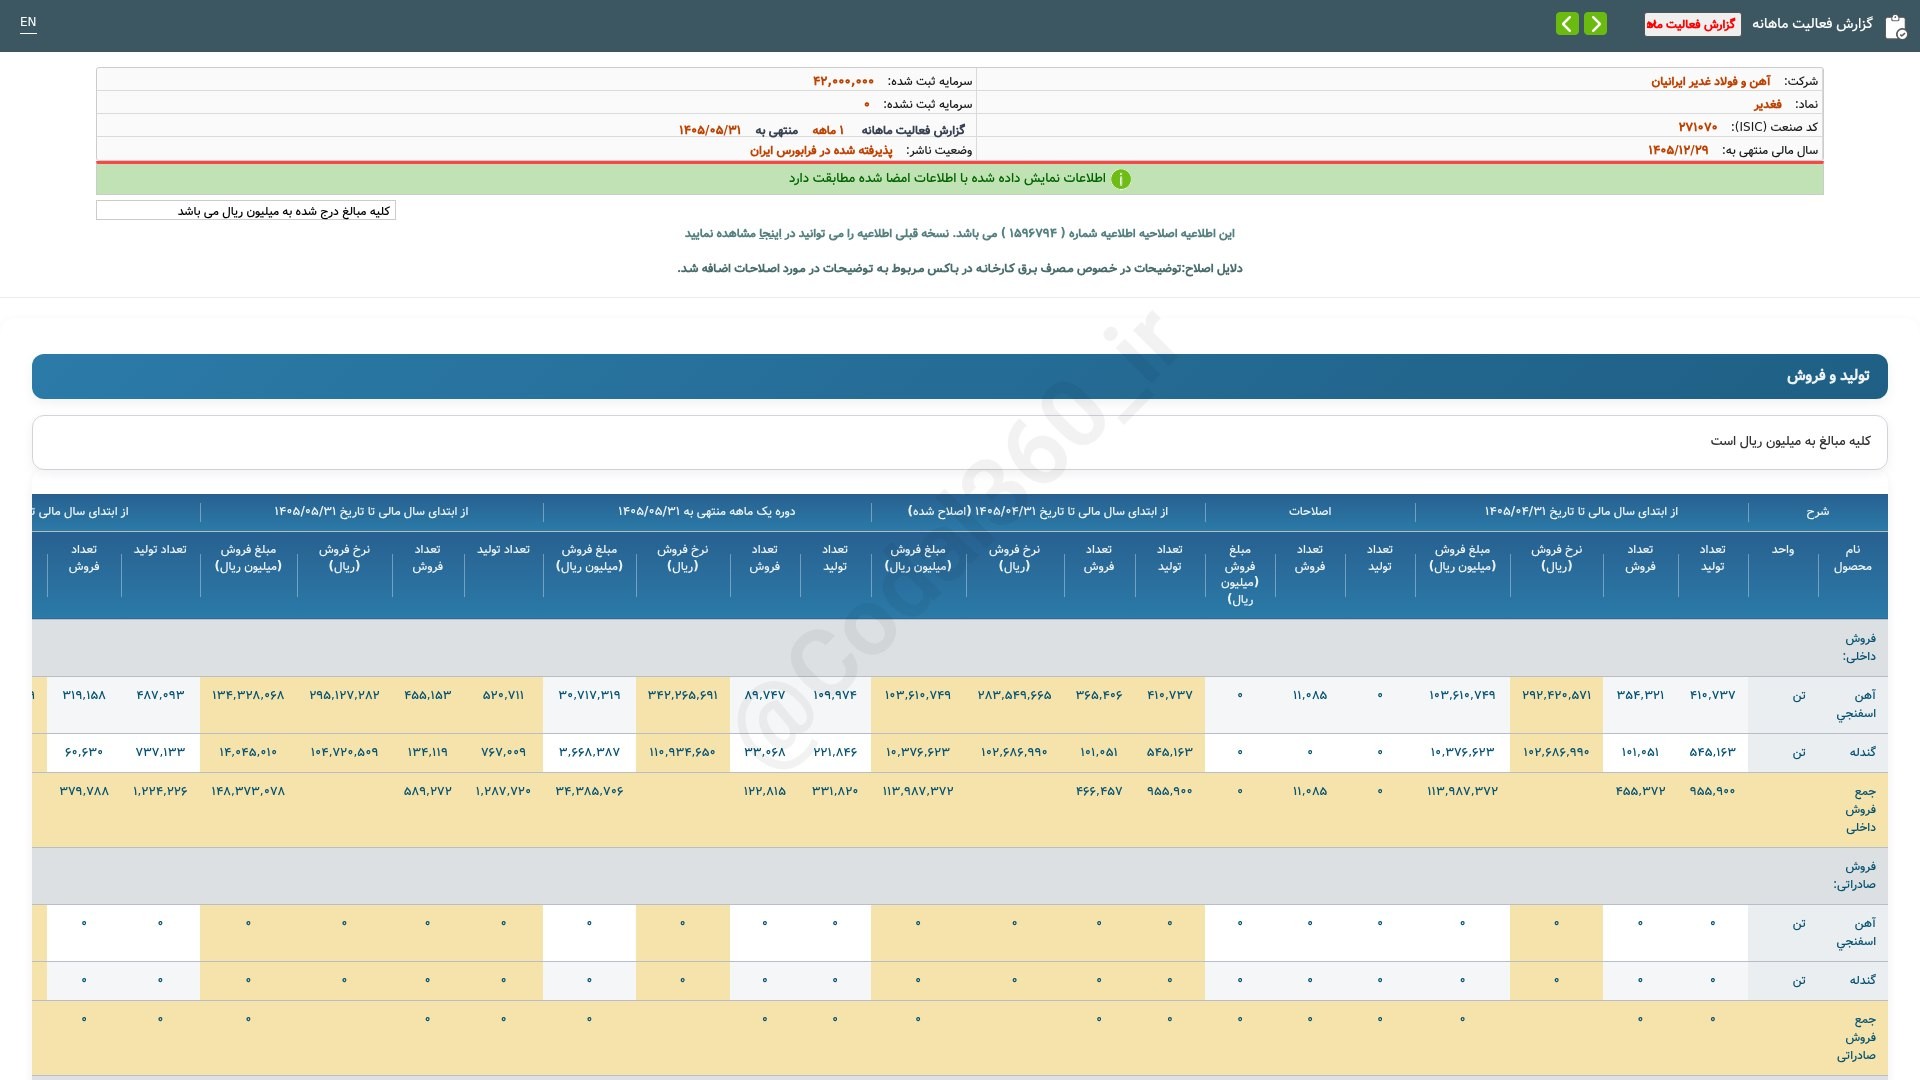Click the تولید و فروش section header

[x=960, y=376]
